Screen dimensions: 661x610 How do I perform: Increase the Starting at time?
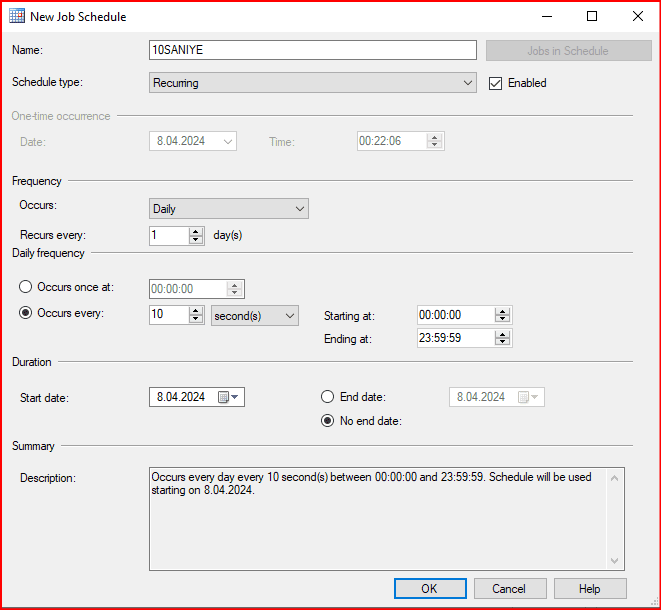point(503,311)
